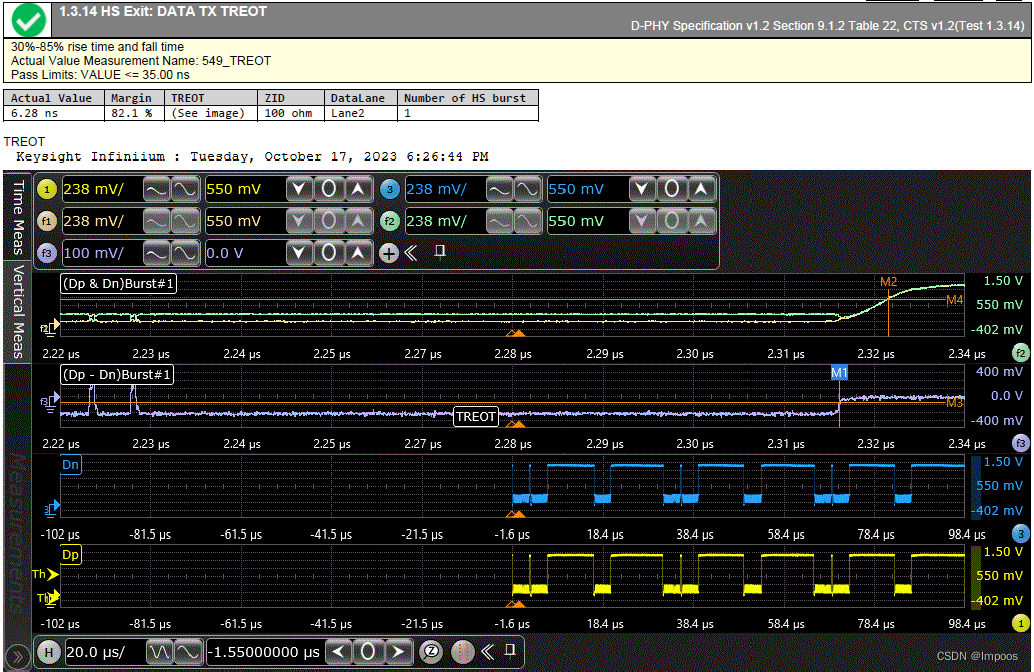Screen dimensions: 1034x672
Task: Pin the vertical controls panel
Action: (x=440, y=252)
